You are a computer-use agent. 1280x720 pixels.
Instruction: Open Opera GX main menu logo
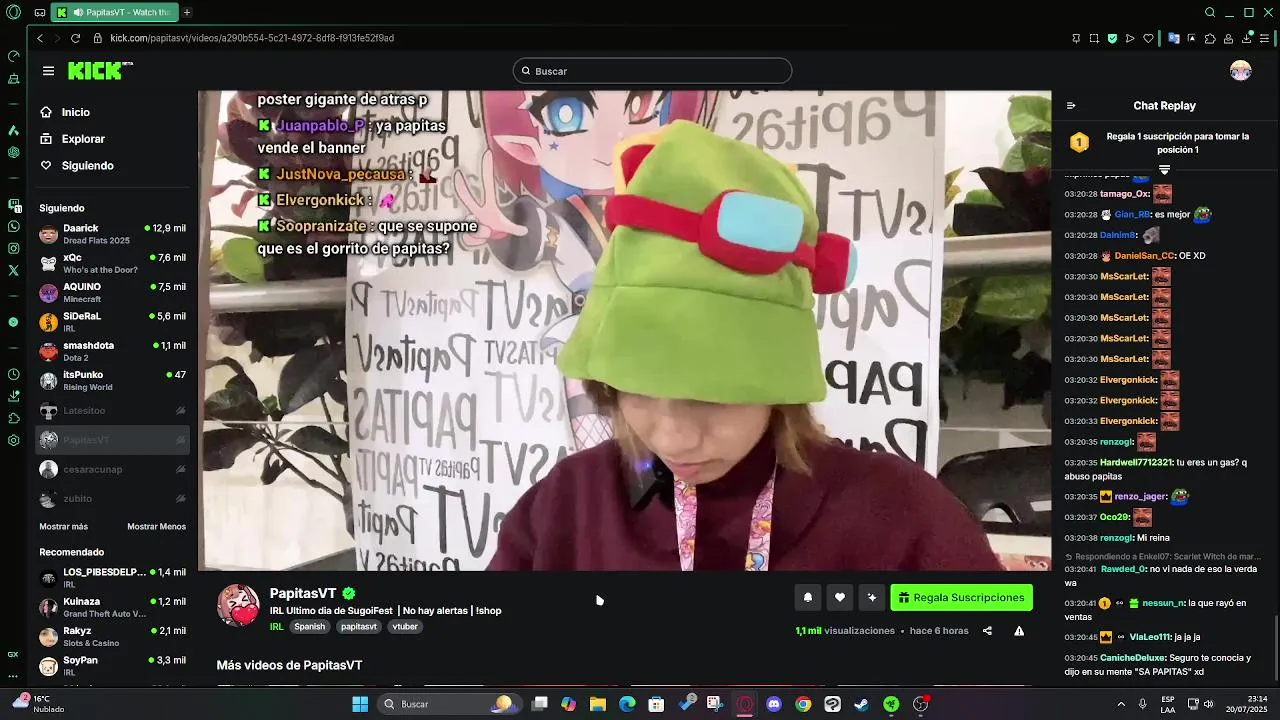(x=13, y=12)
